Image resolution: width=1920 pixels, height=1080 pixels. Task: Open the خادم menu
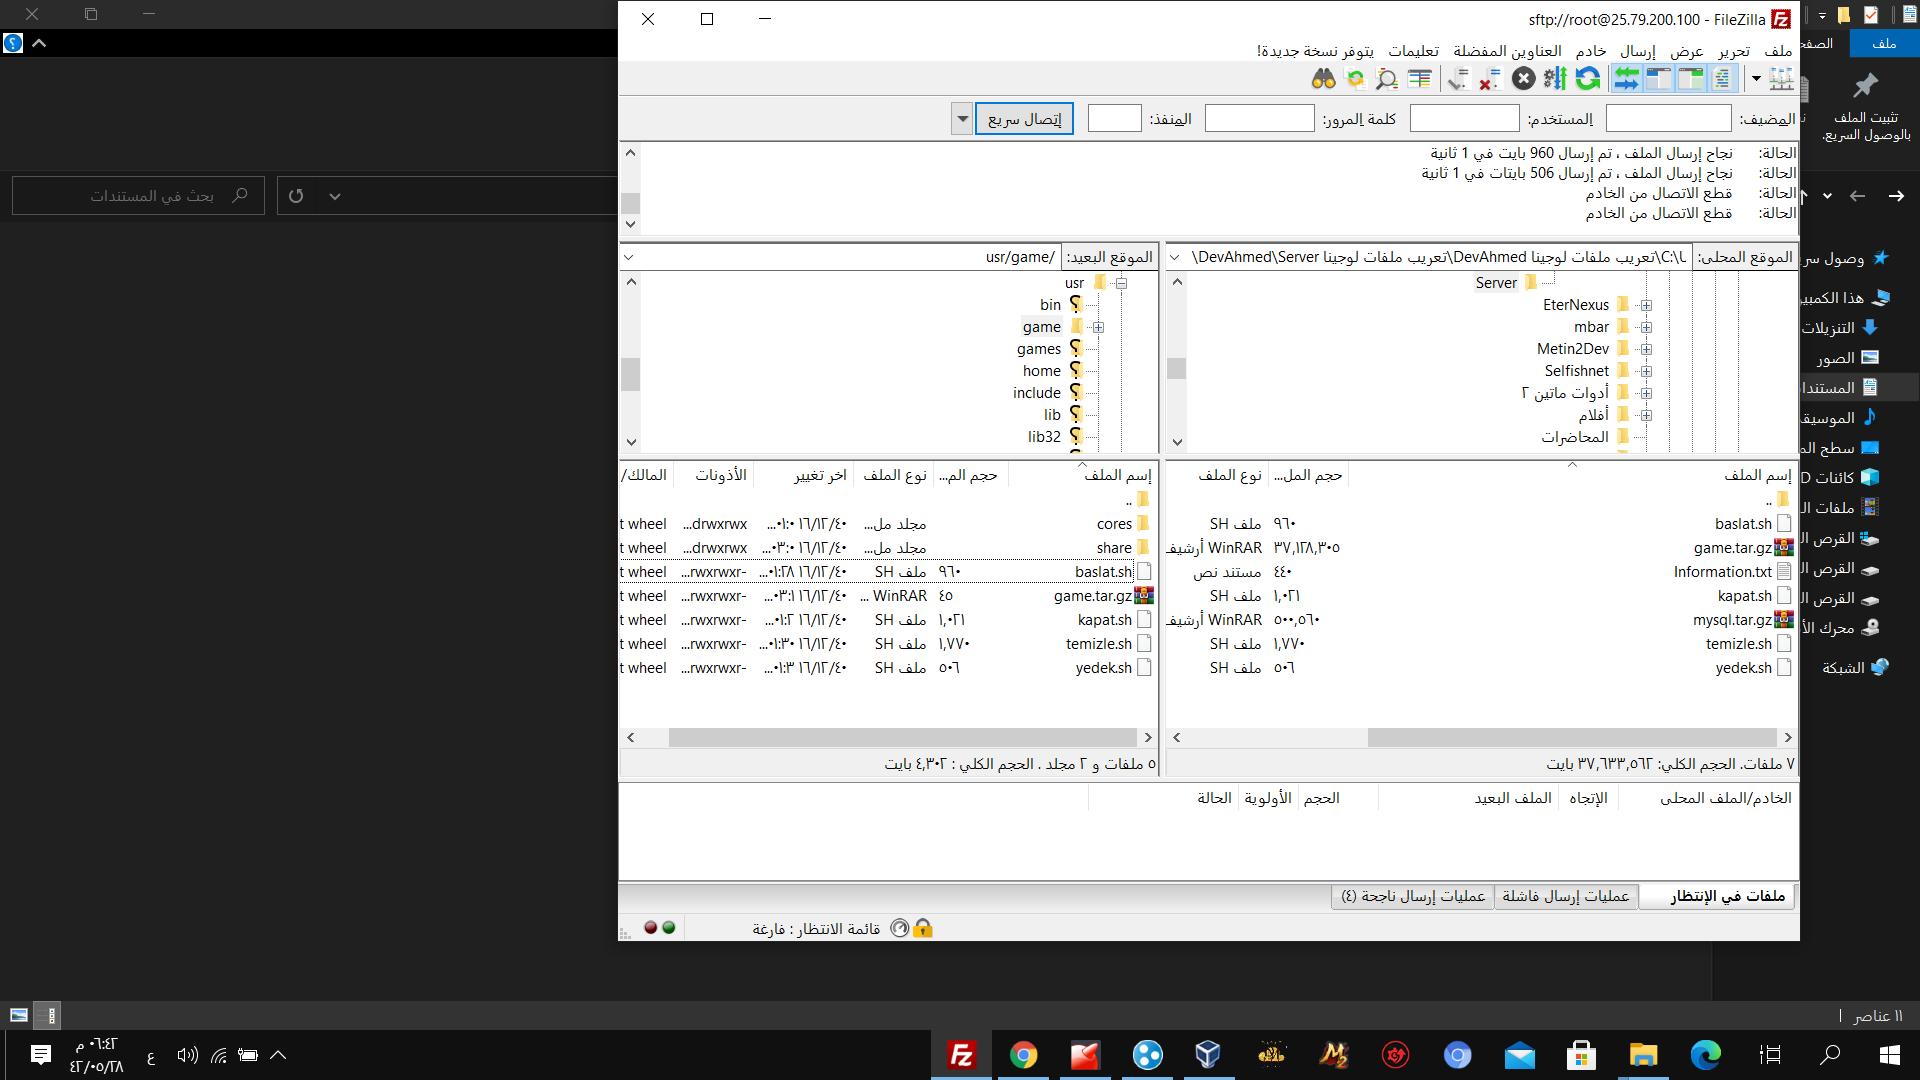click(x=1591, y=51)
